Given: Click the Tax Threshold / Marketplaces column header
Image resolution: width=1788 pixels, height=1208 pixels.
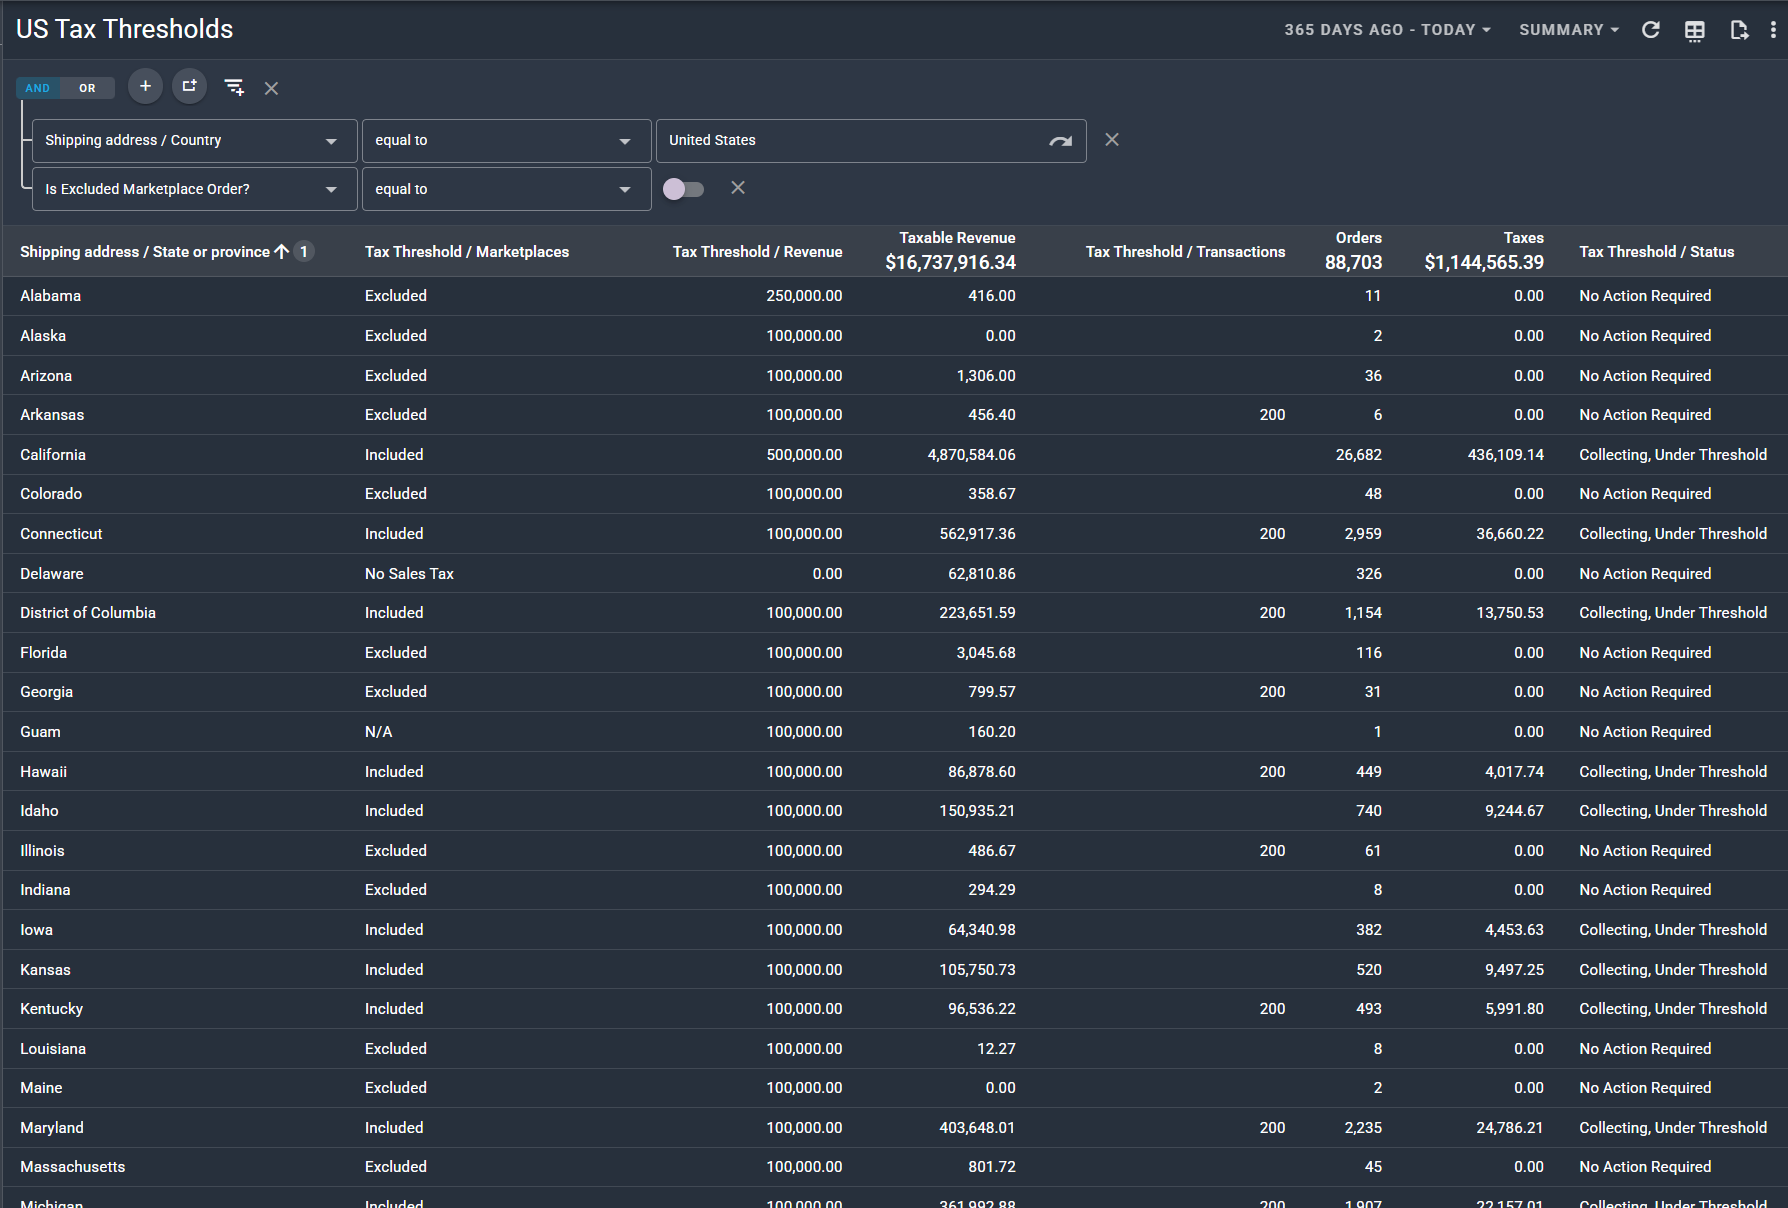Looking at the screenshot, I should pos(466,252).
